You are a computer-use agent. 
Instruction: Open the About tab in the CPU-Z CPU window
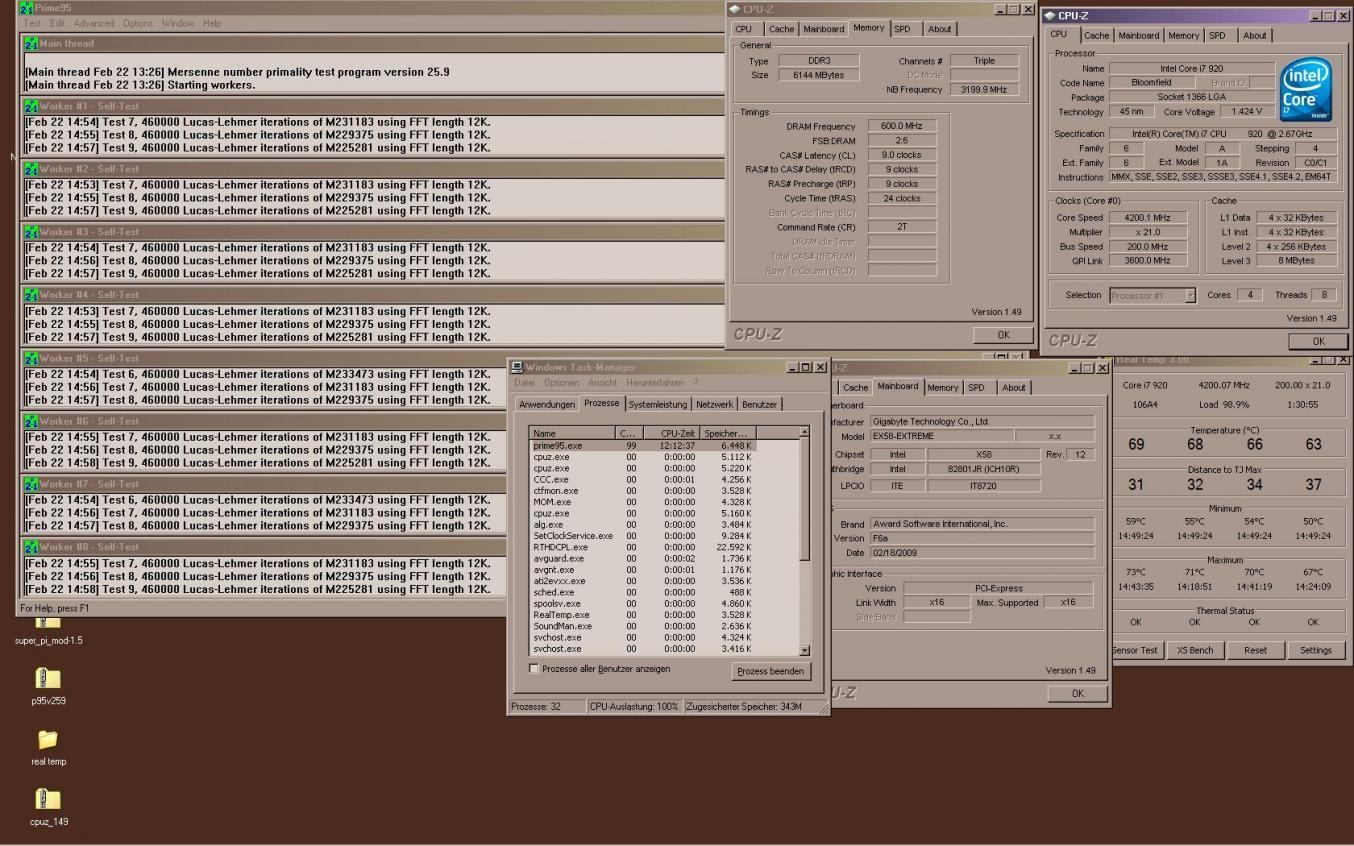click(1254, 35)
